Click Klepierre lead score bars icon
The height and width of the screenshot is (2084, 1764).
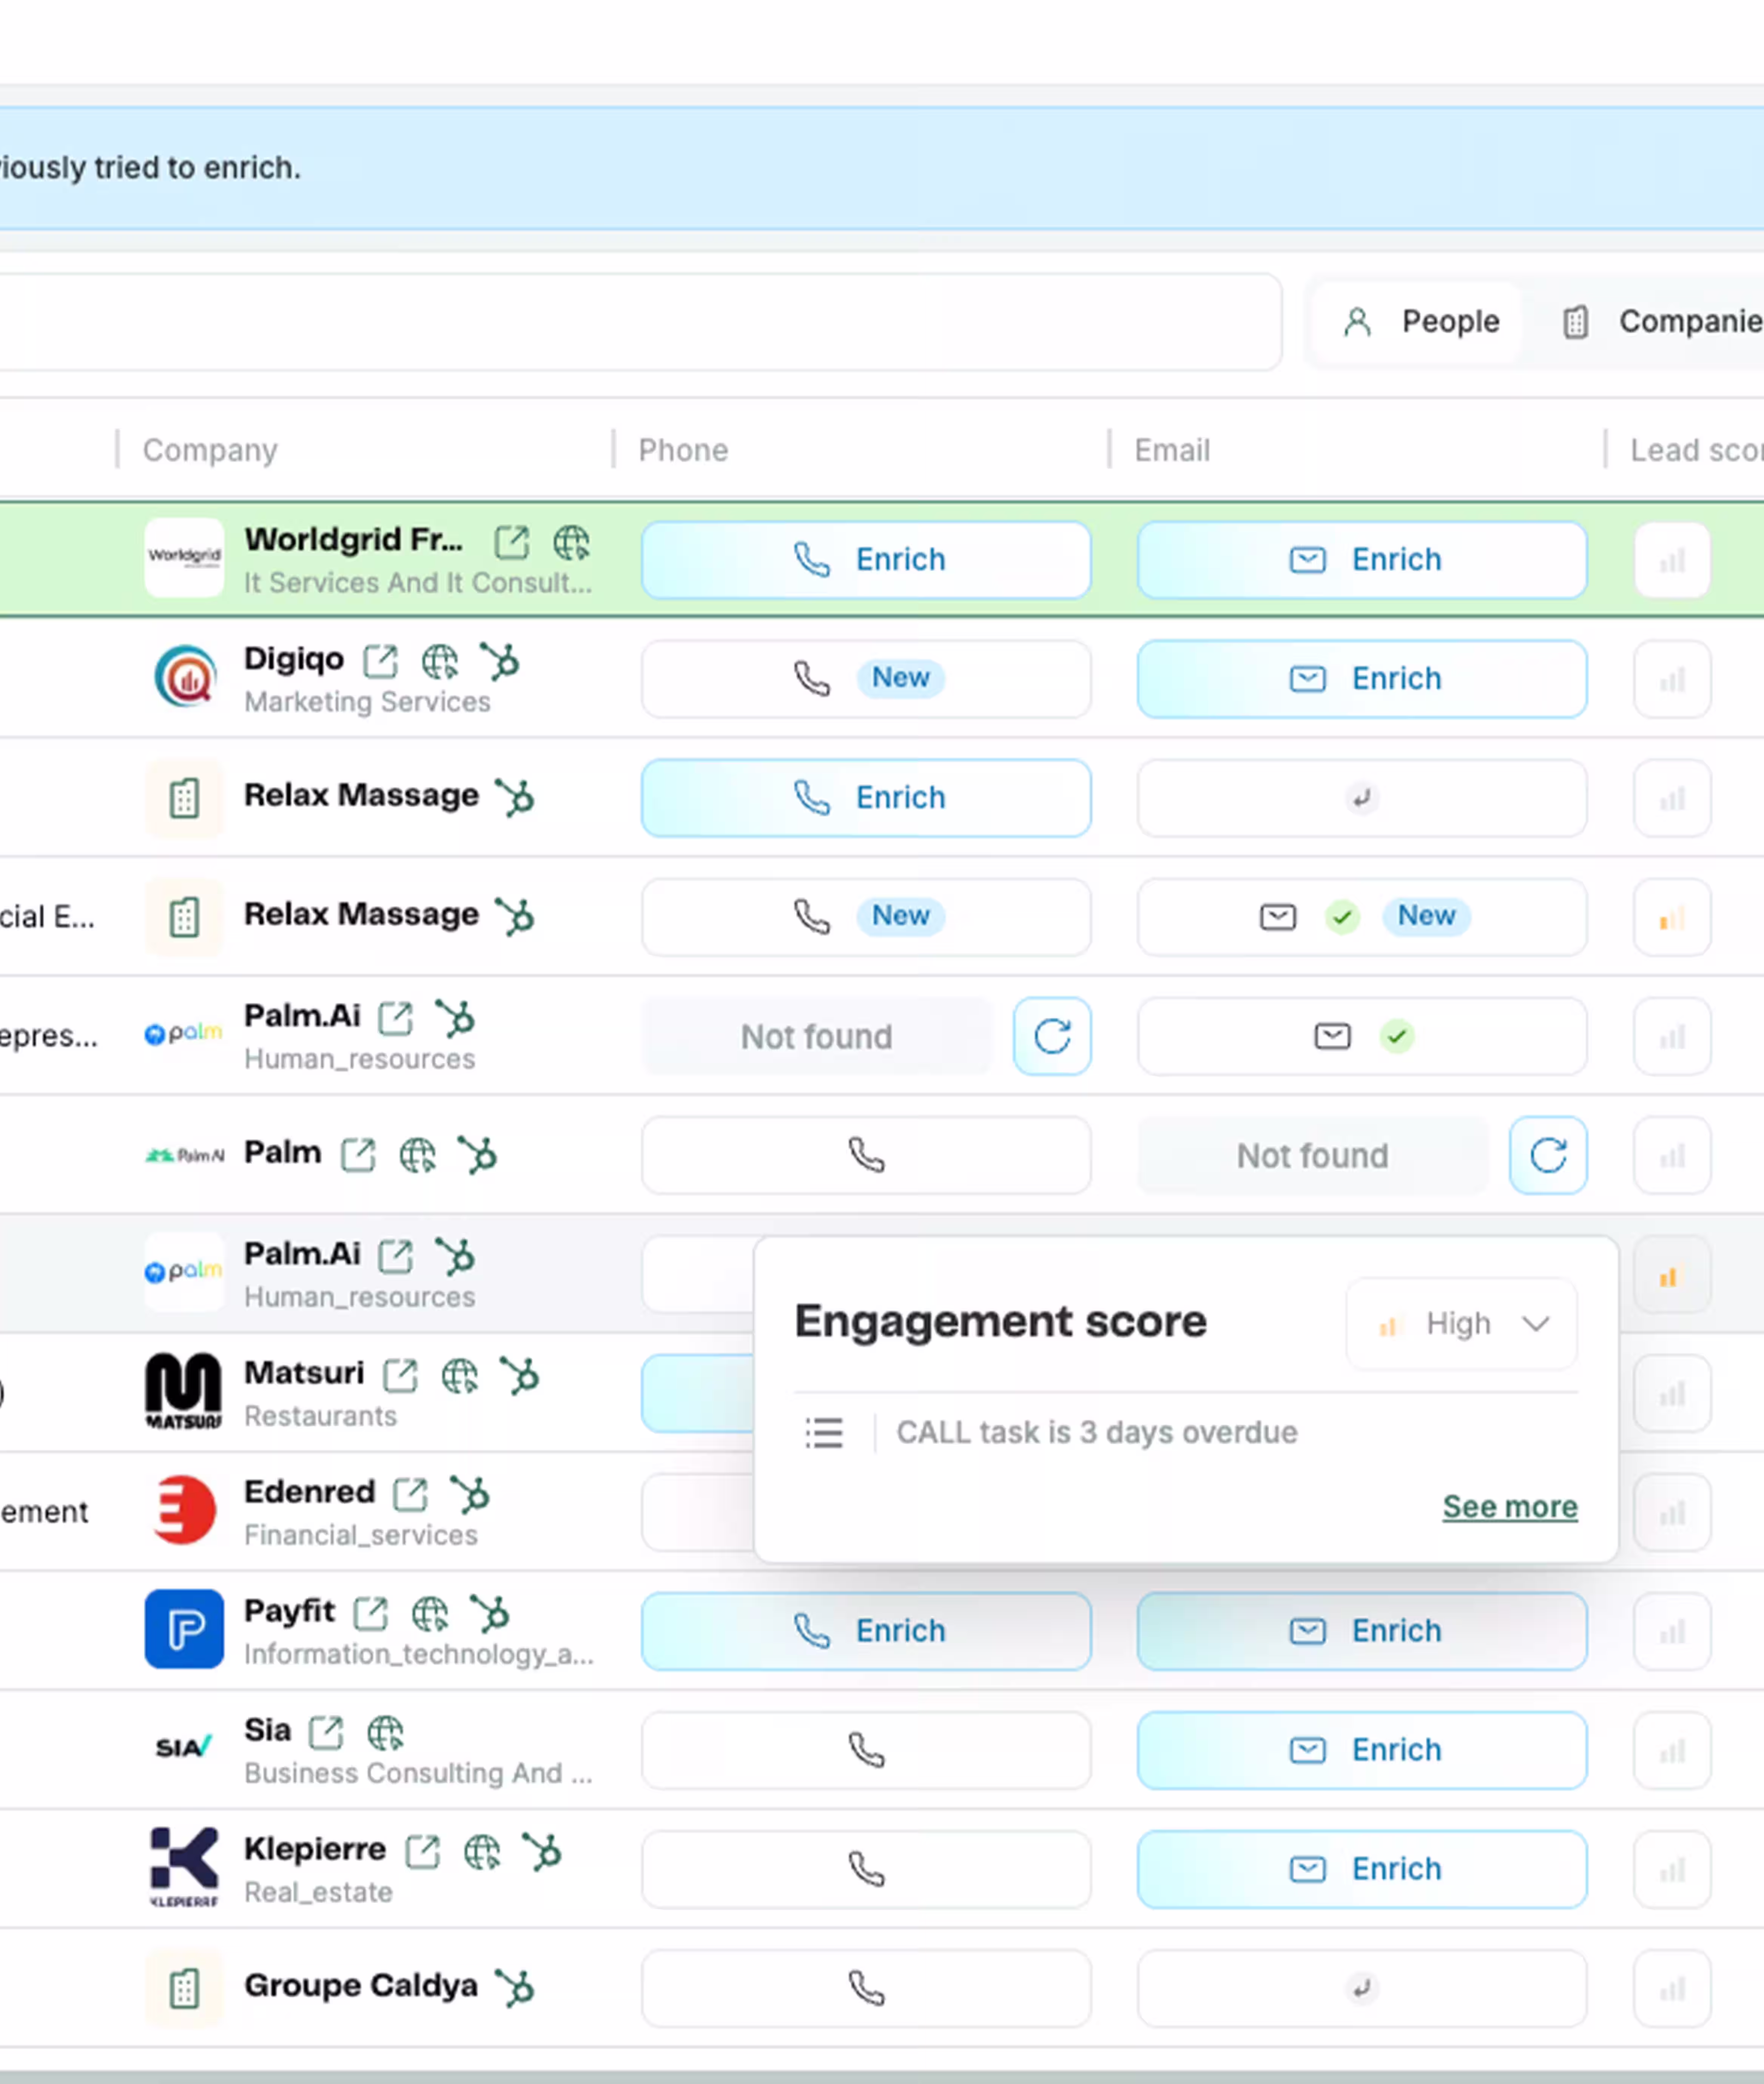(1671, 1870)
